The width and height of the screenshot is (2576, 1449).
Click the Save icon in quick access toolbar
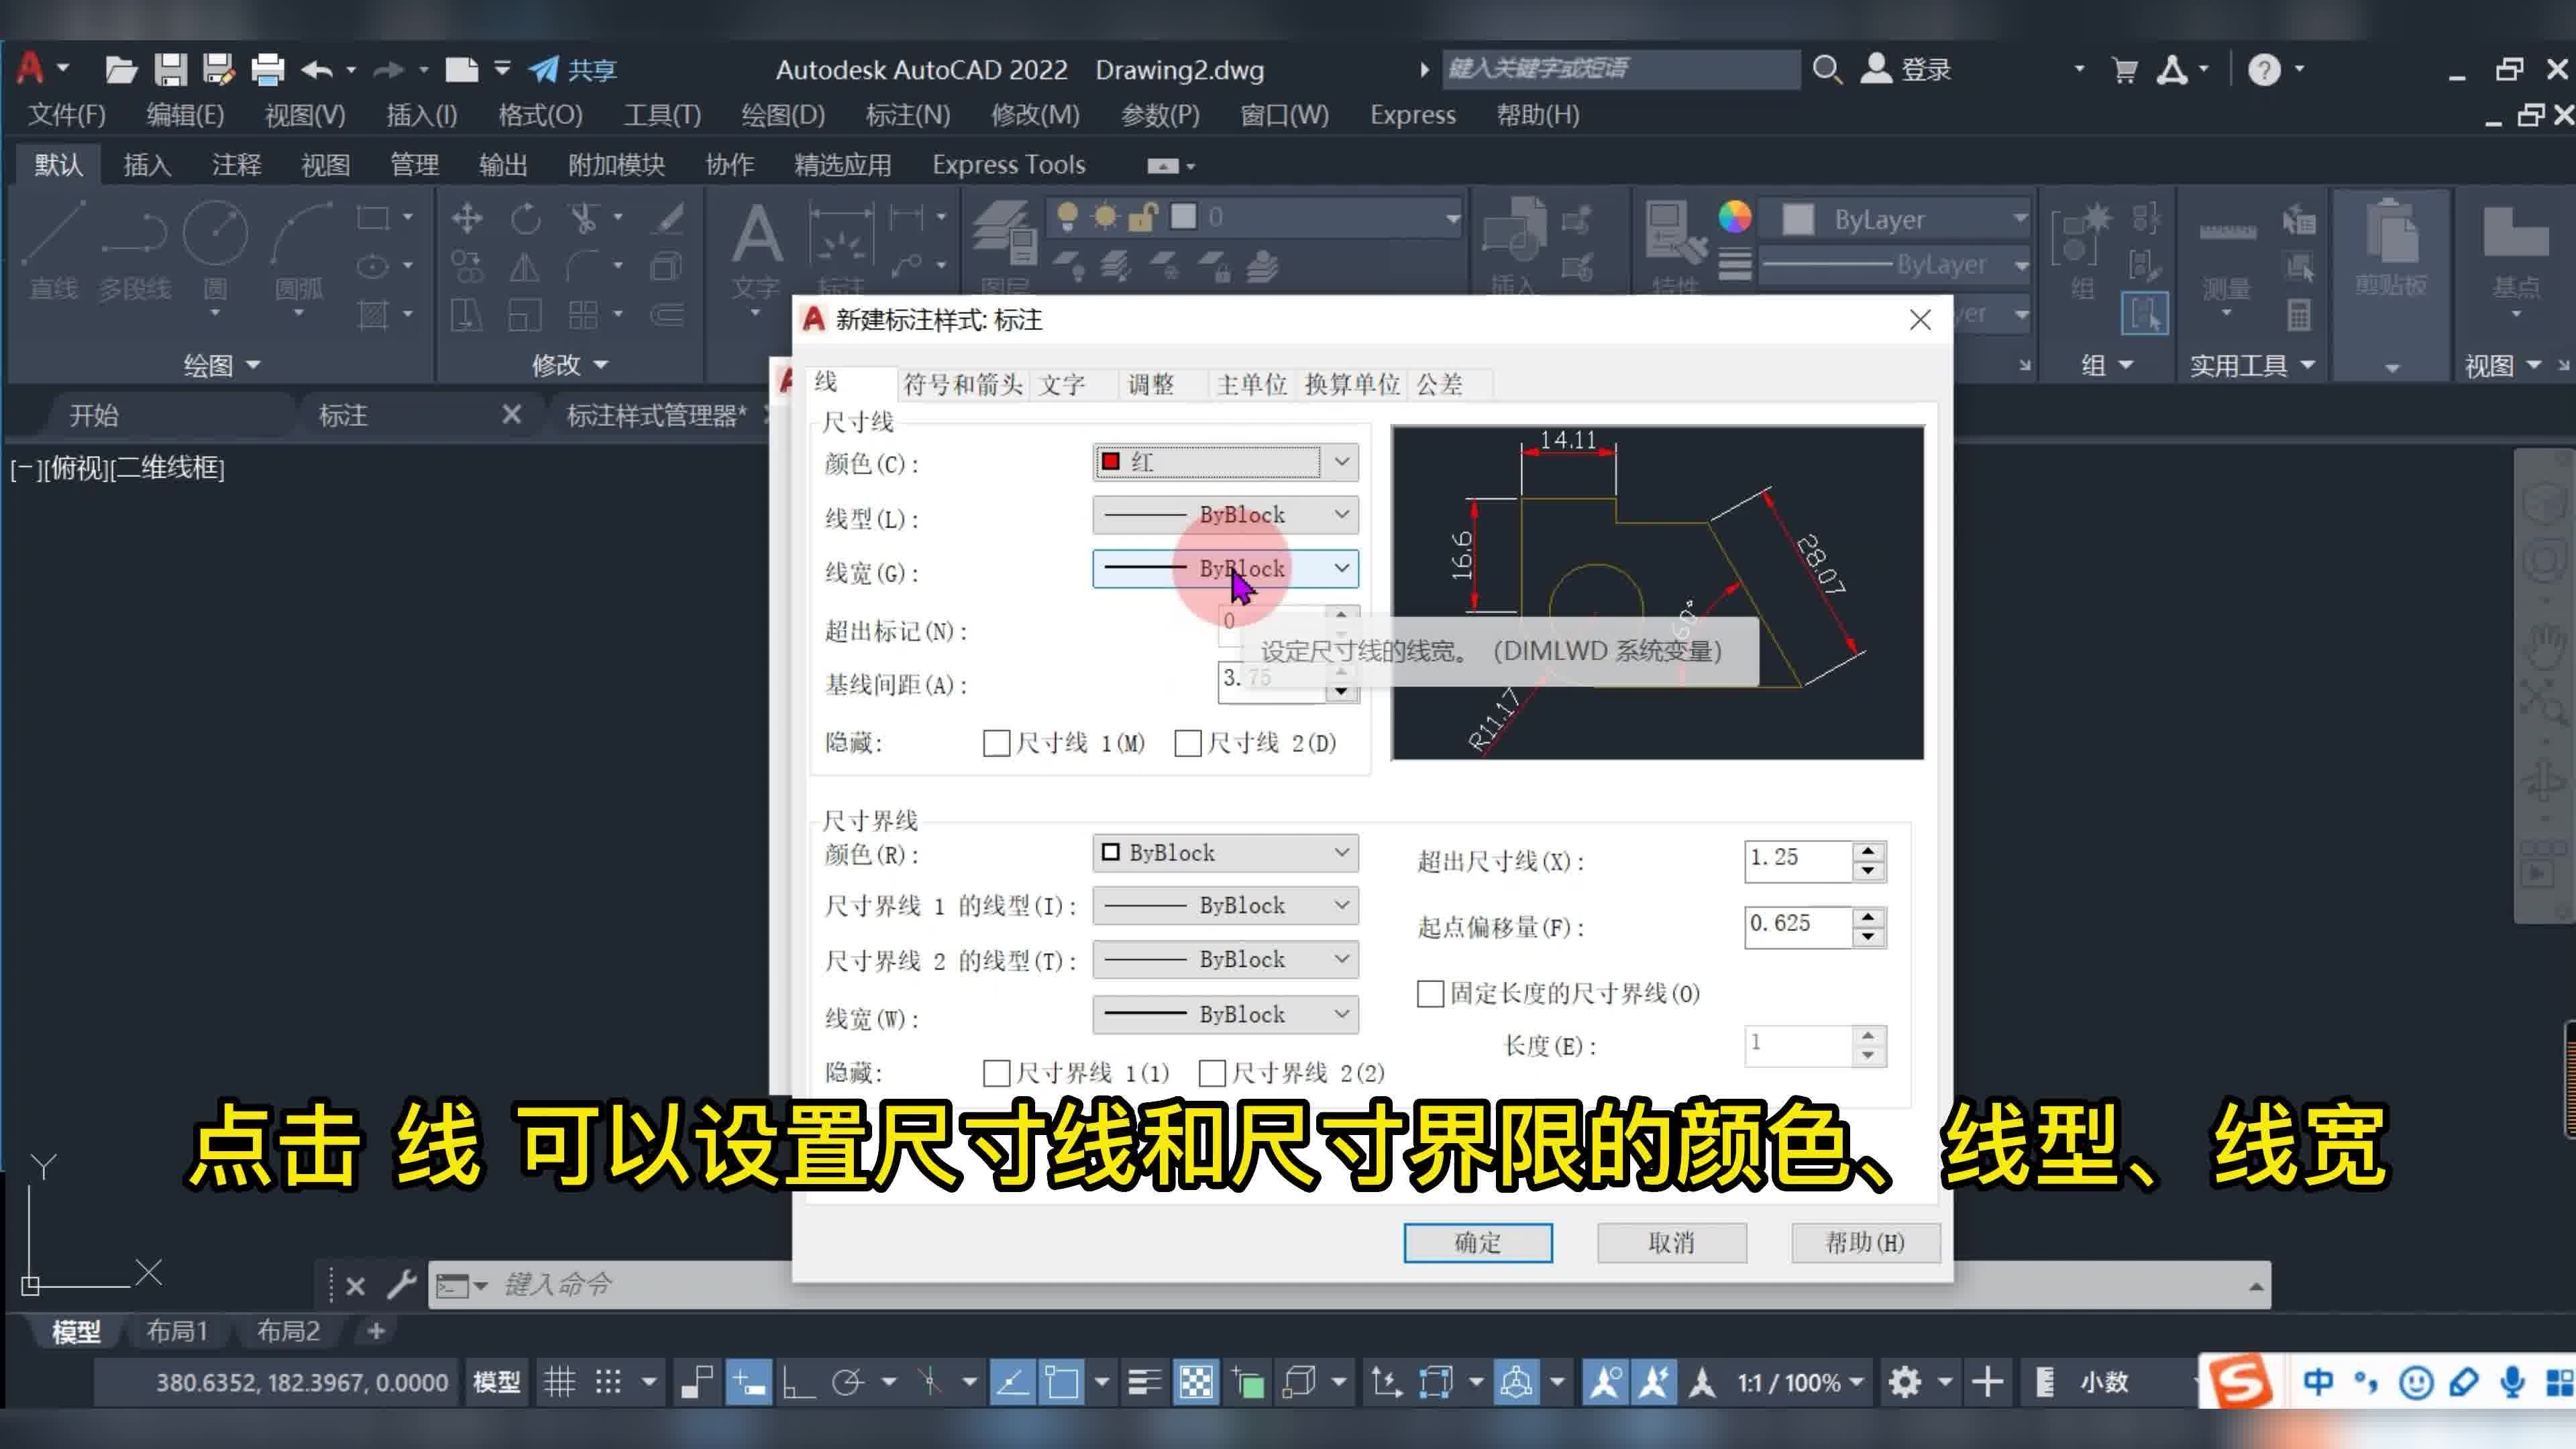click(170, 69)
